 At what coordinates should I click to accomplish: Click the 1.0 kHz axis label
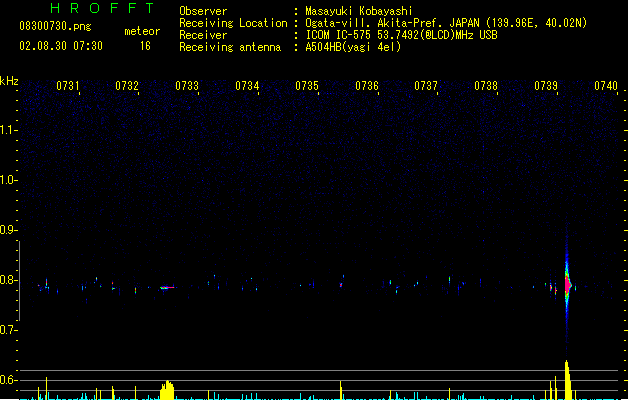point(8,180)
